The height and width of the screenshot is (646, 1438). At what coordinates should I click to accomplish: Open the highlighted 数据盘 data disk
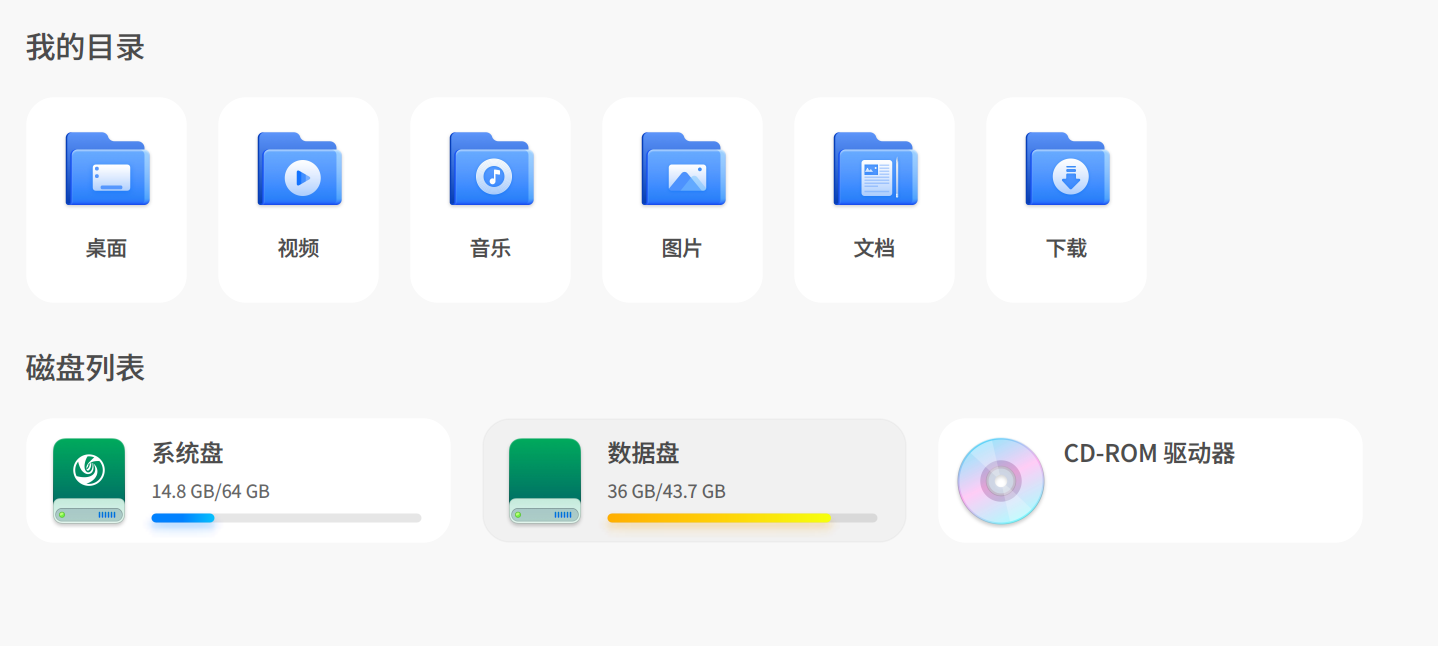click(x=694, y=480)
